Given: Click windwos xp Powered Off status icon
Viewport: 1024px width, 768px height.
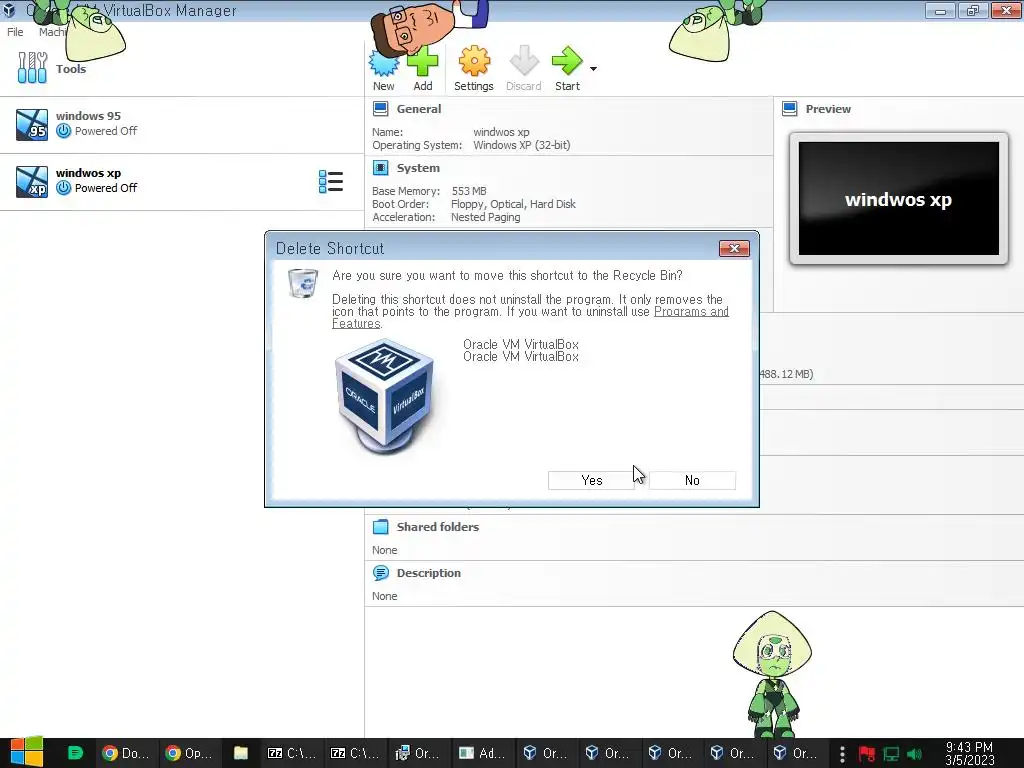Looking at the screenshot, I should coord(63,188).
